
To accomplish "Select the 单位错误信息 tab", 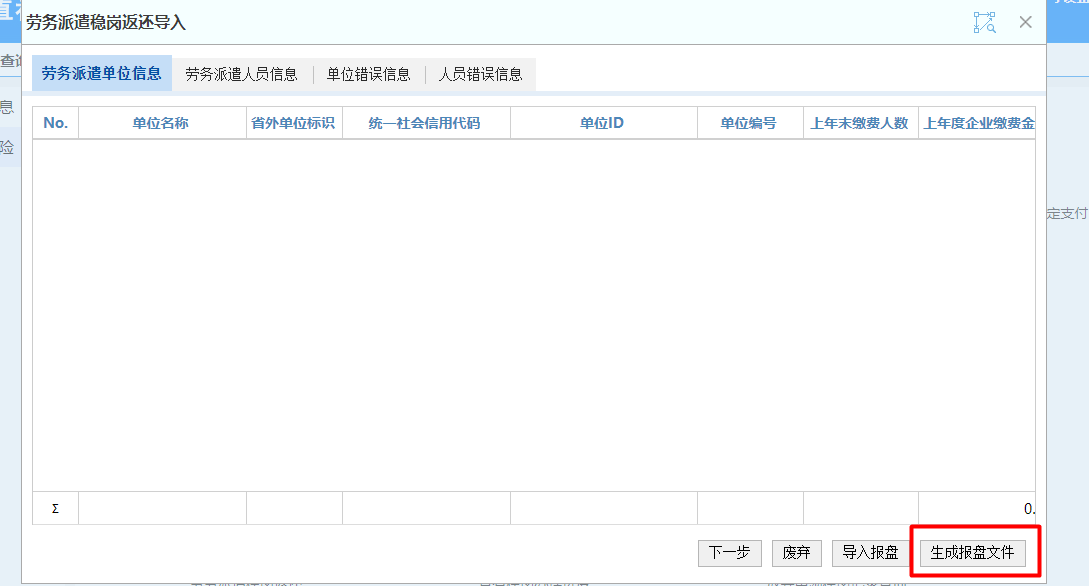I will [x=368, y=74].
